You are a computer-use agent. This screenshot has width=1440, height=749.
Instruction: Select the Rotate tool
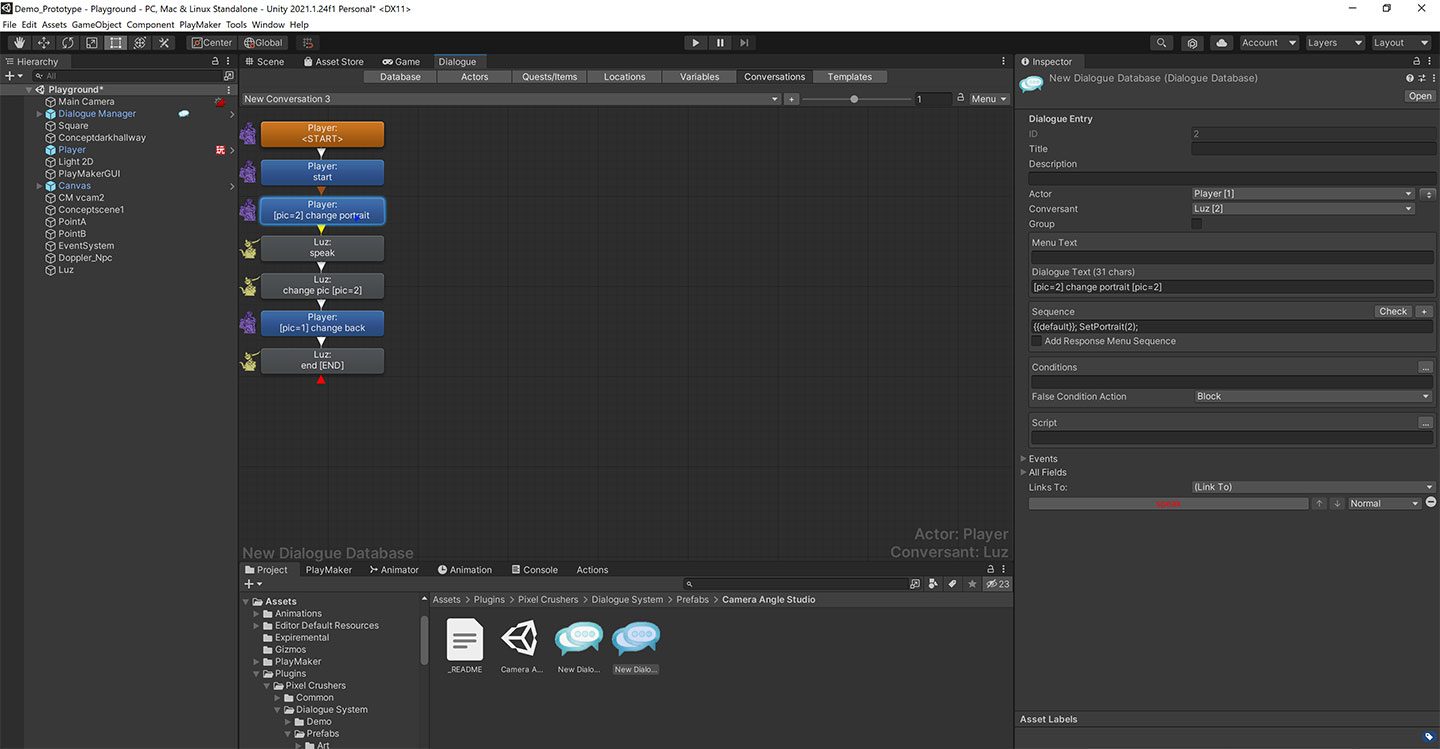pyautogui.click(x=68, y=43)
